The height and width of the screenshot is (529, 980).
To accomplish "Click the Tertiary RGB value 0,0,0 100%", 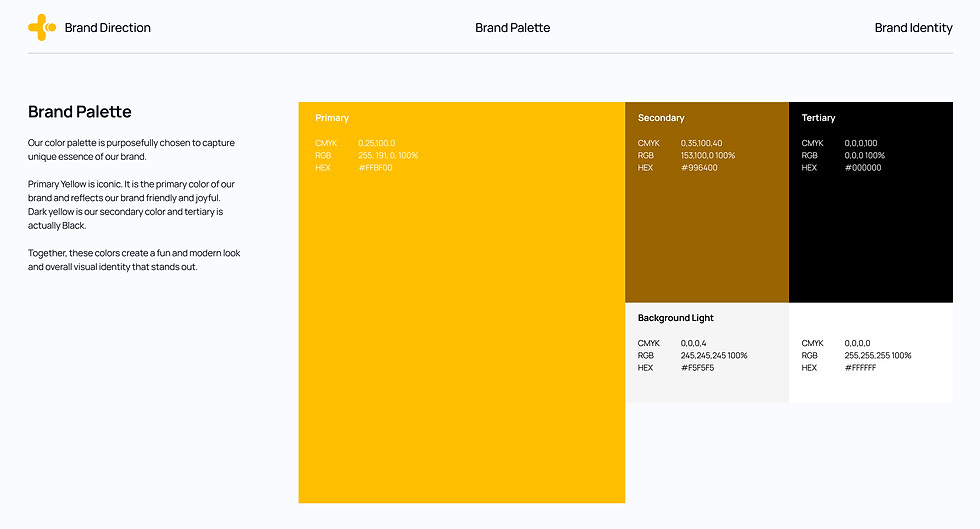I will tap(864, 155).
